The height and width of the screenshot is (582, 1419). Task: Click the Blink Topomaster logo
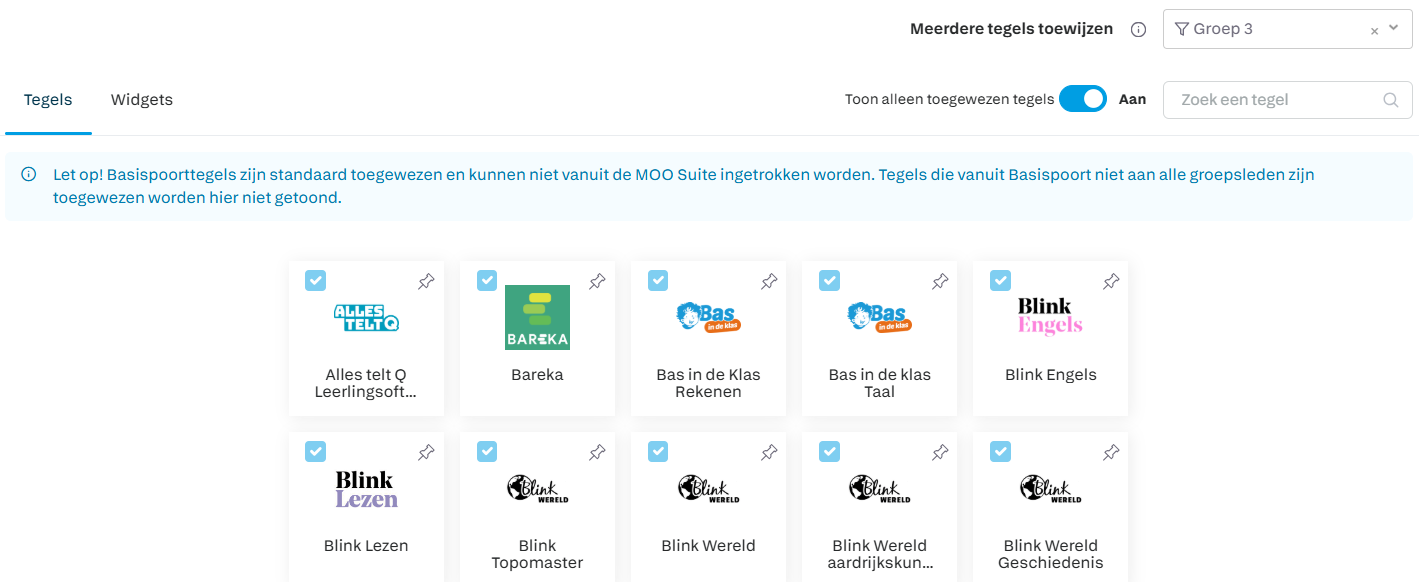click(x=537, y=488)
